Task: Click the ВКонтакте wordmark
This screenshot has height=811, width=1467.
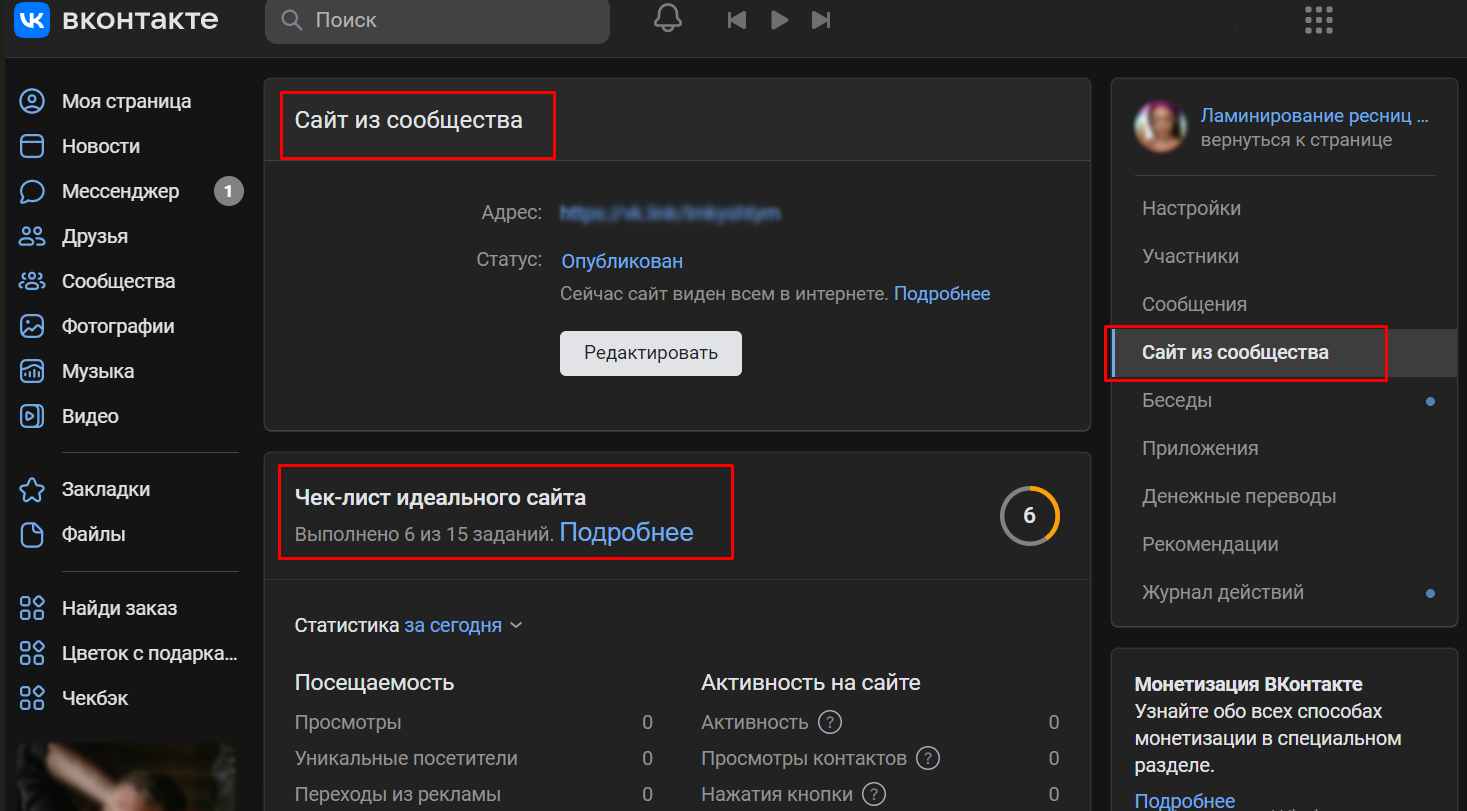Action: point(140,20)
